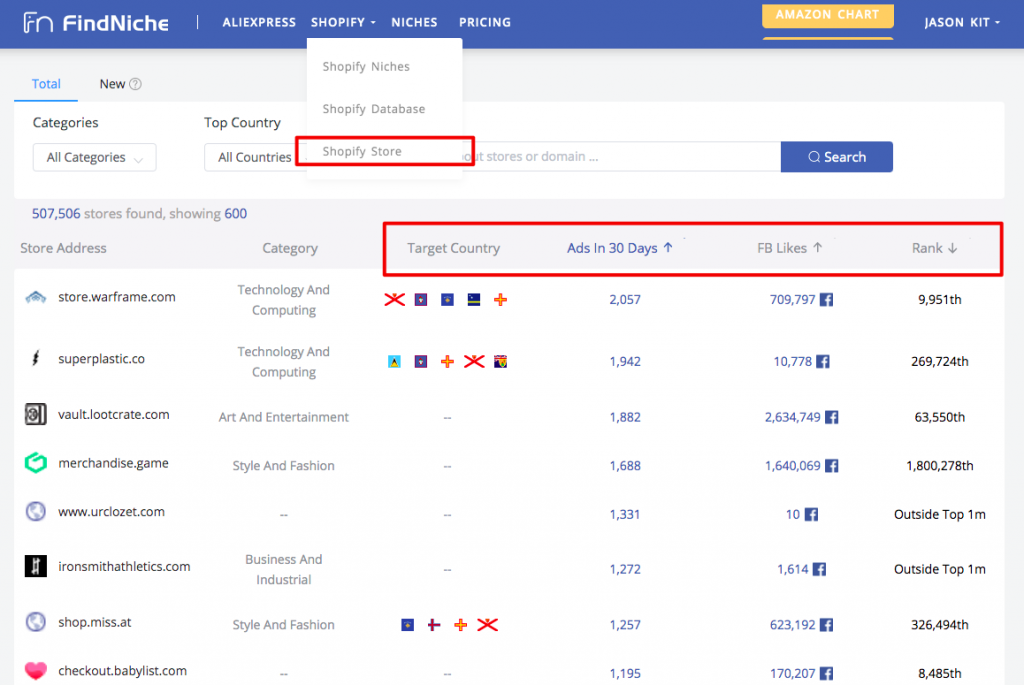The width and height of the screenshot is (1024, 685).
Task: Switch to the Total tab
Action: point(46,84)
